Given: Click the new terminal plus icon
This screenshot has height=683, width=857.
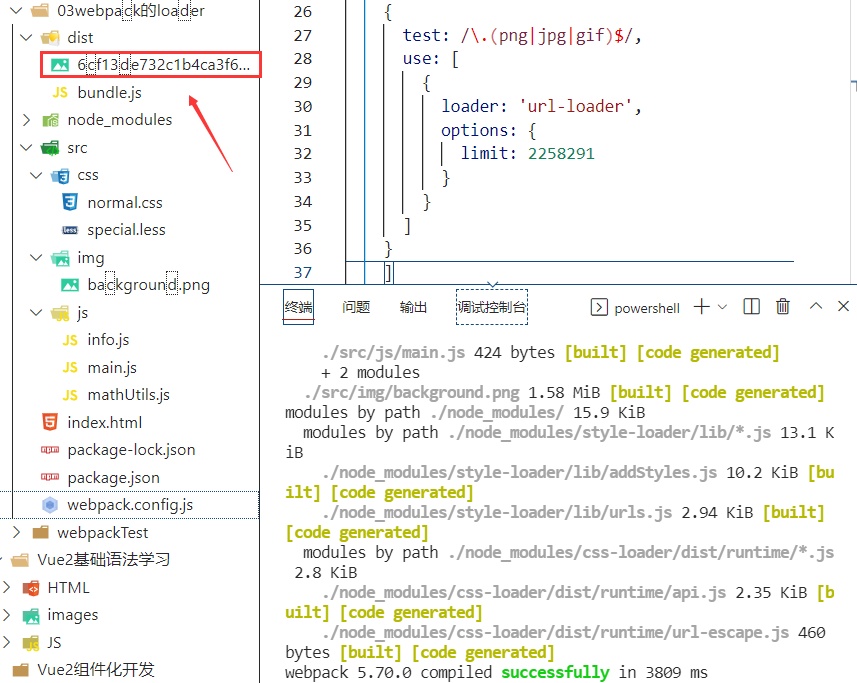Looking at the screenshot, I should tap(702, 307).
